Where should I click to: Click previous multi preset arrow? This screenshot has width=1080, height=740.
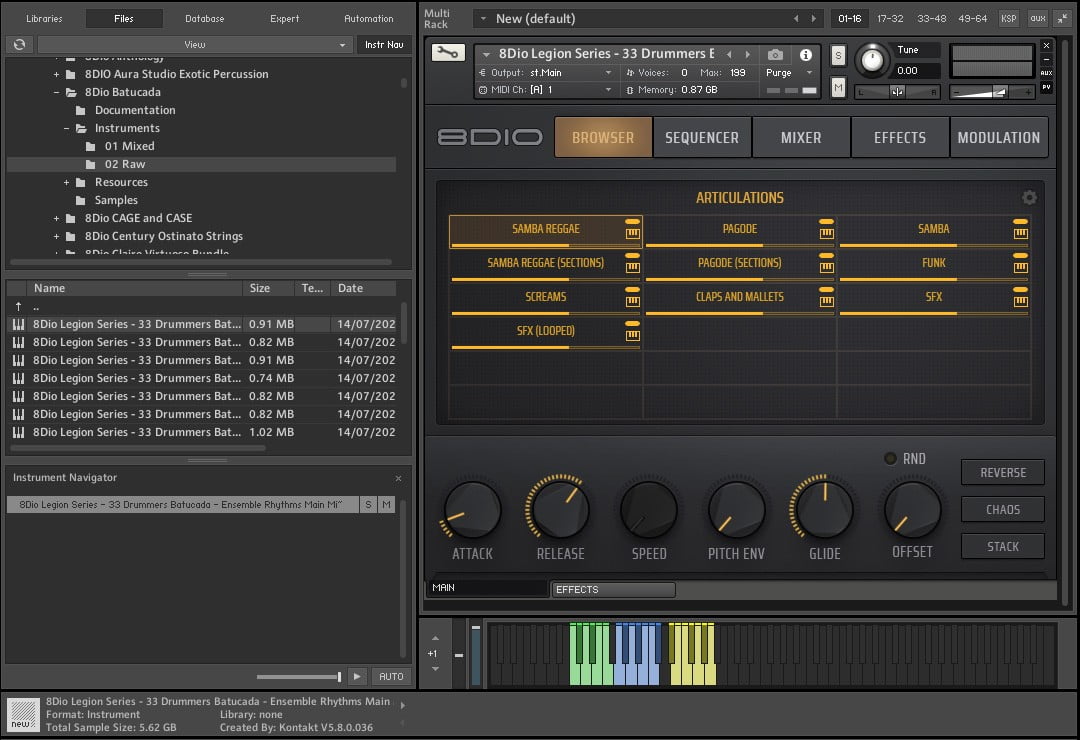tap(796, 19)
